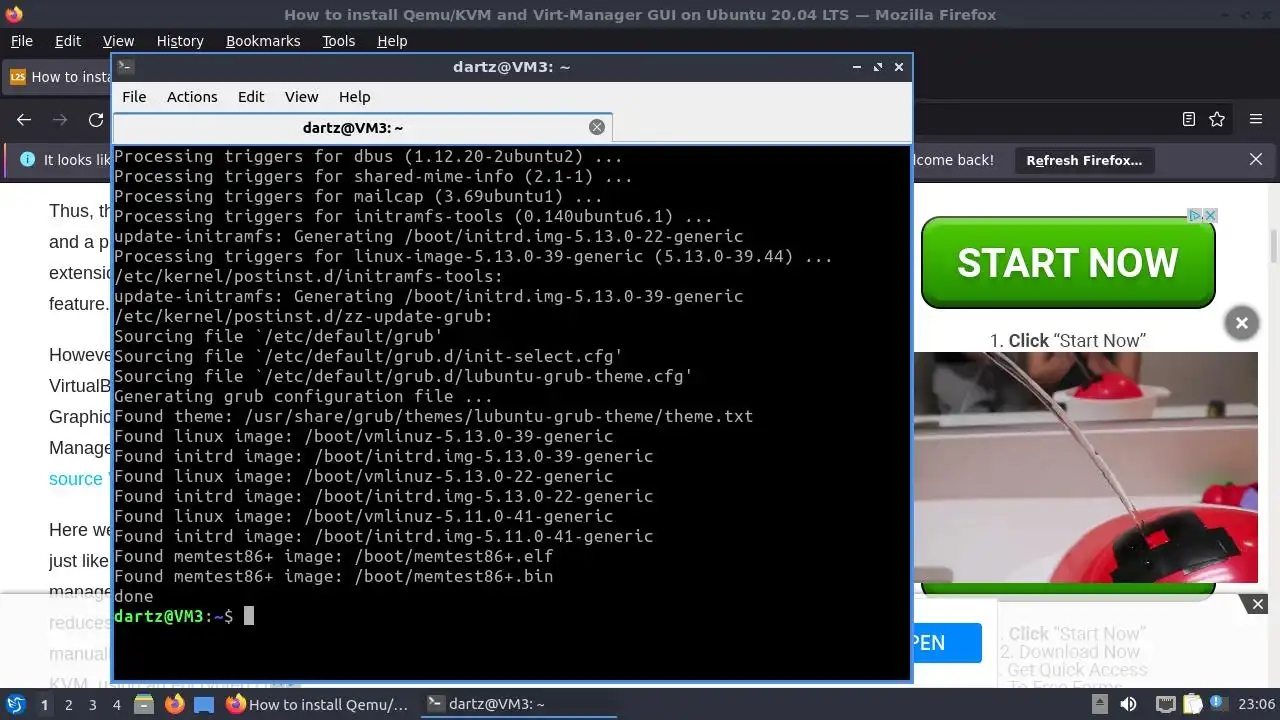Select the dartz@VM3 terminal tab

(362, 127)
